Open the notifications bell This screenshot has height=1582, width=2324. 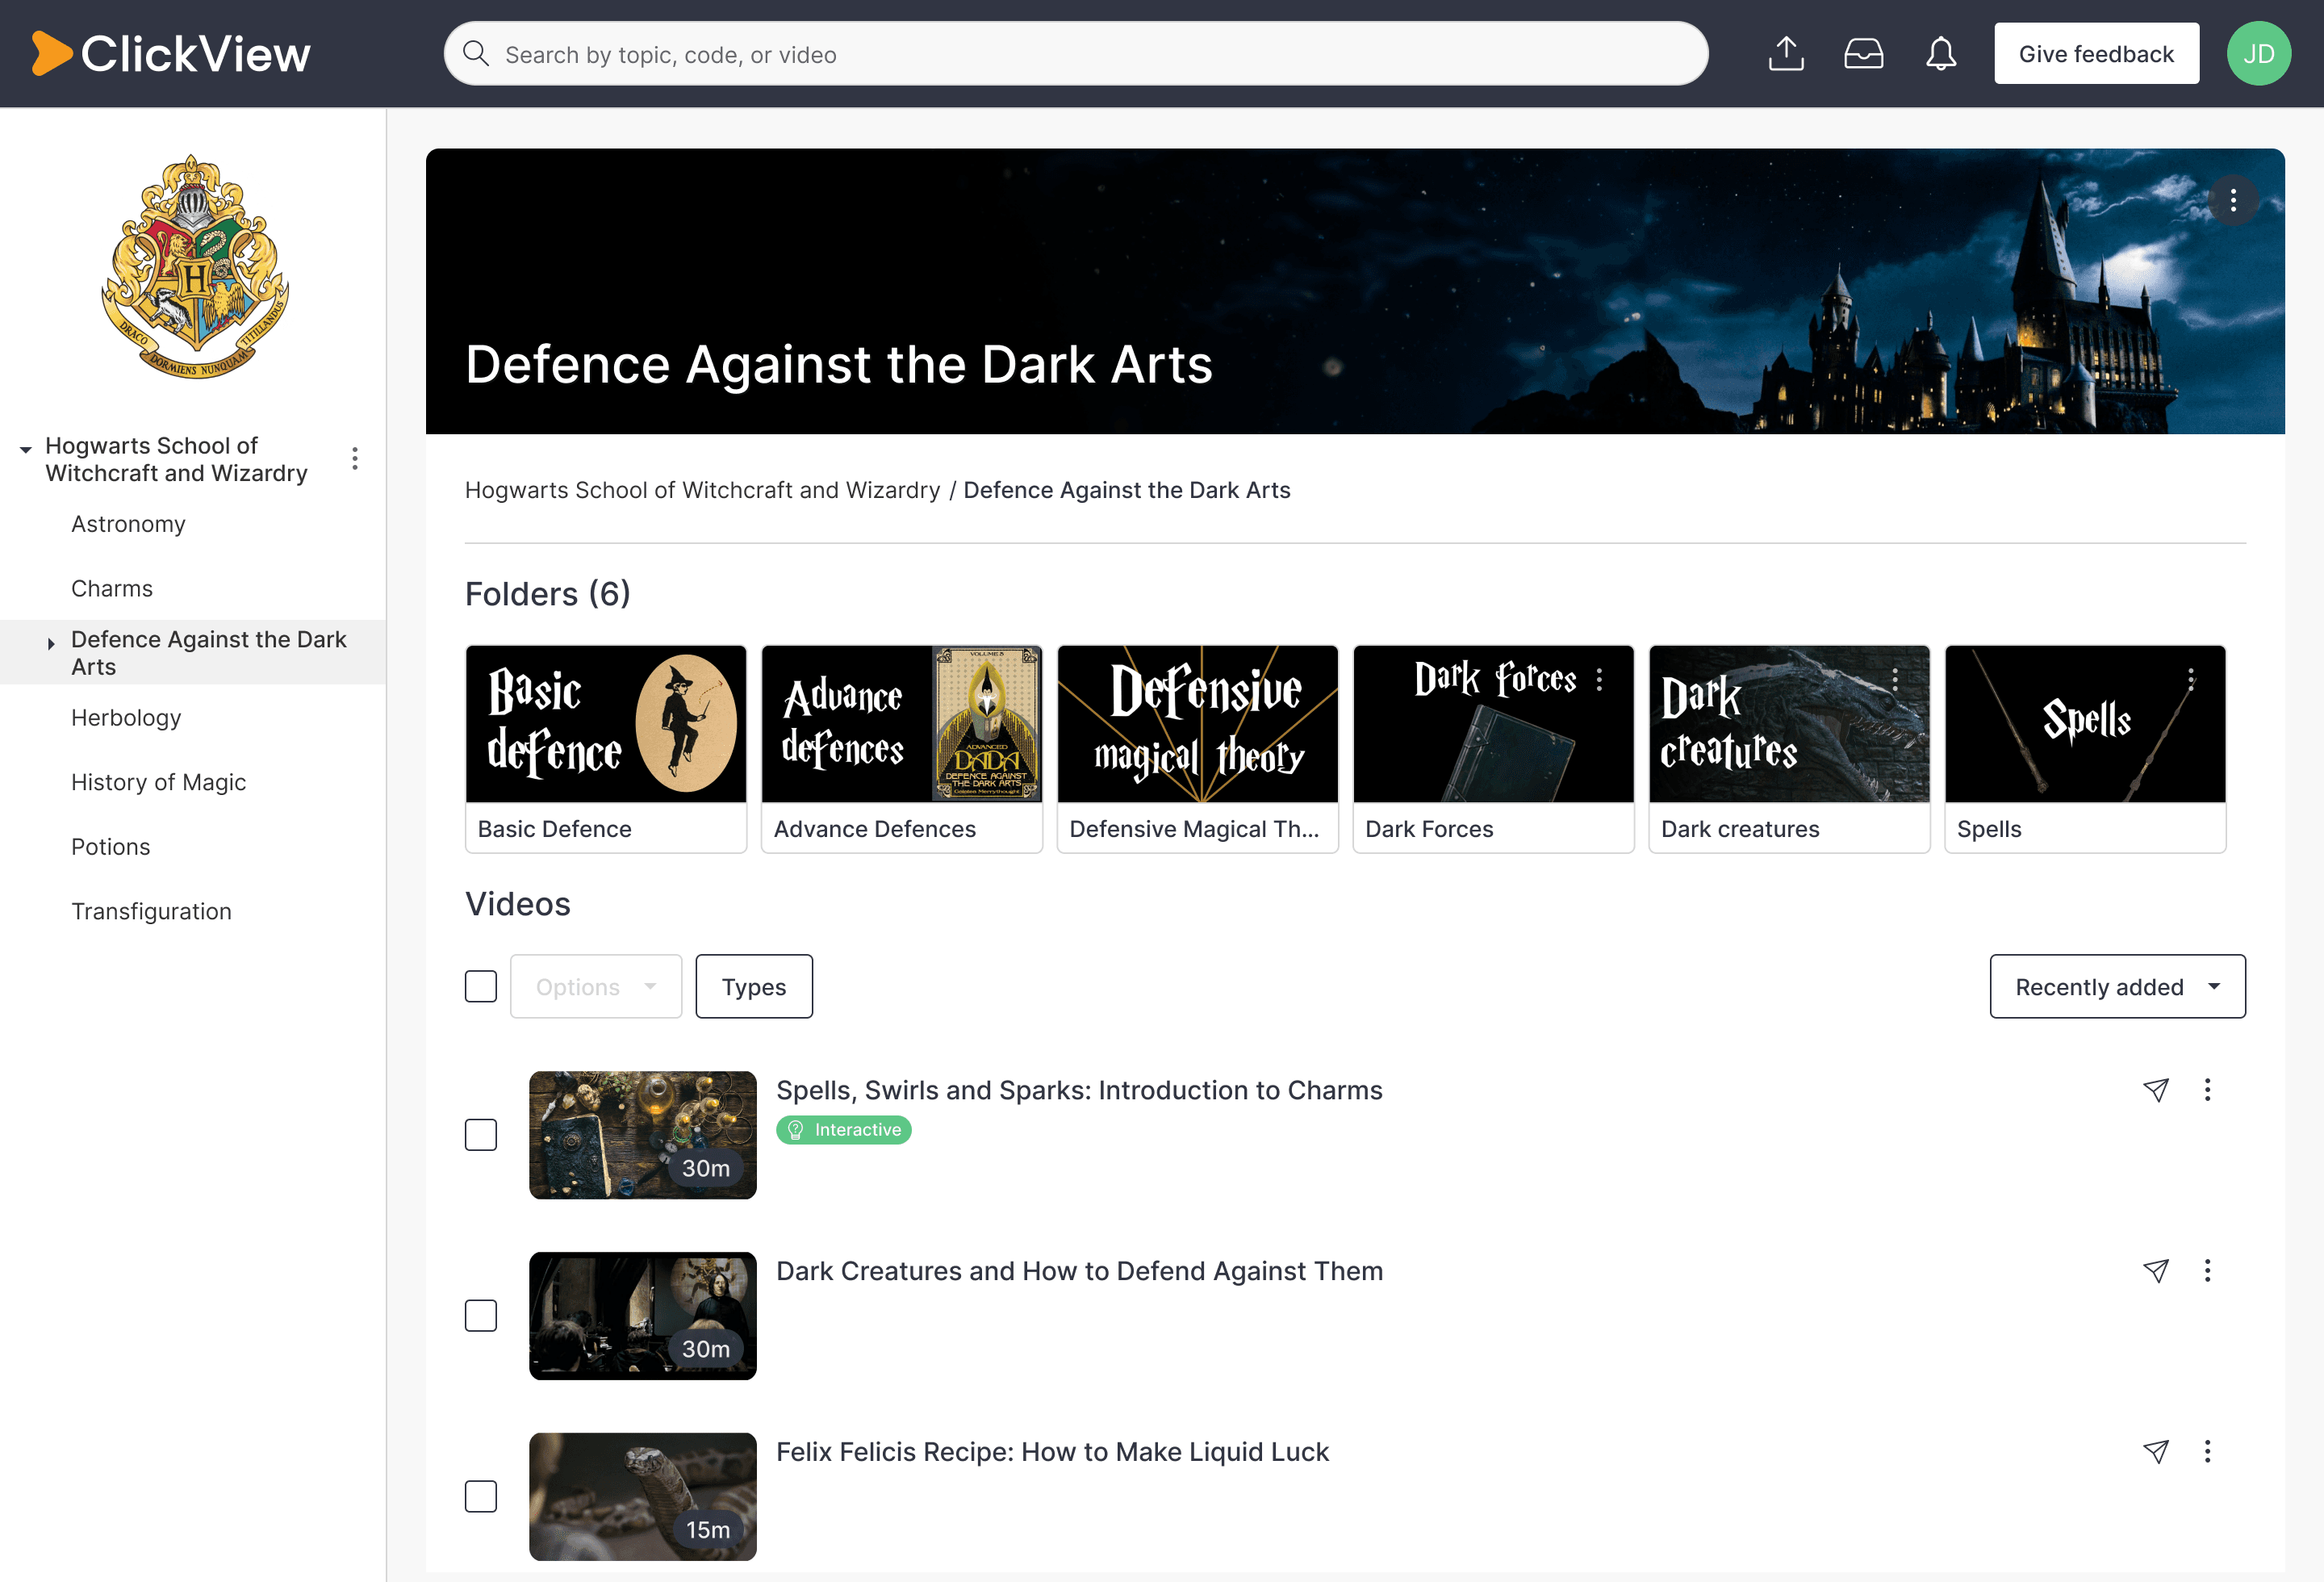pyautogui.click(x=1941, y=54)
